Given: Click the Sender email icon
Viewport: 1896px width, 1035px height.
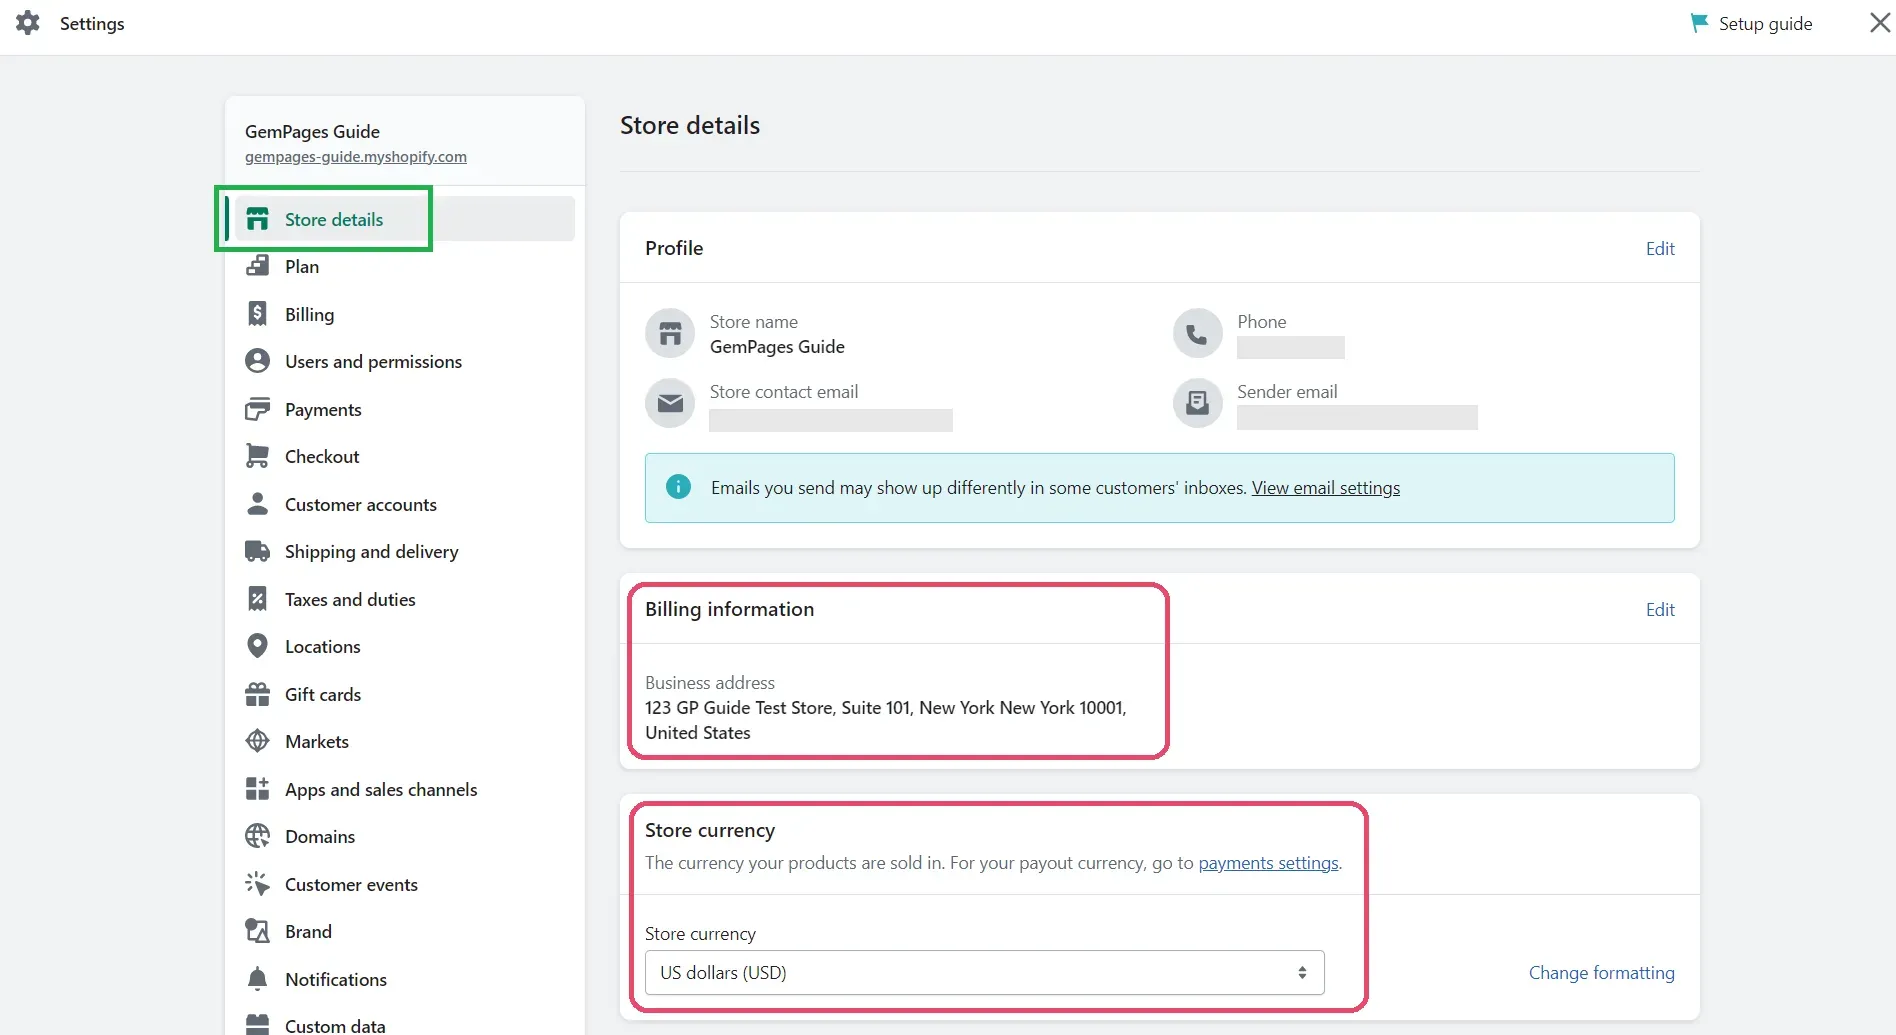Looking at the screenshot, I should 1197,403.
